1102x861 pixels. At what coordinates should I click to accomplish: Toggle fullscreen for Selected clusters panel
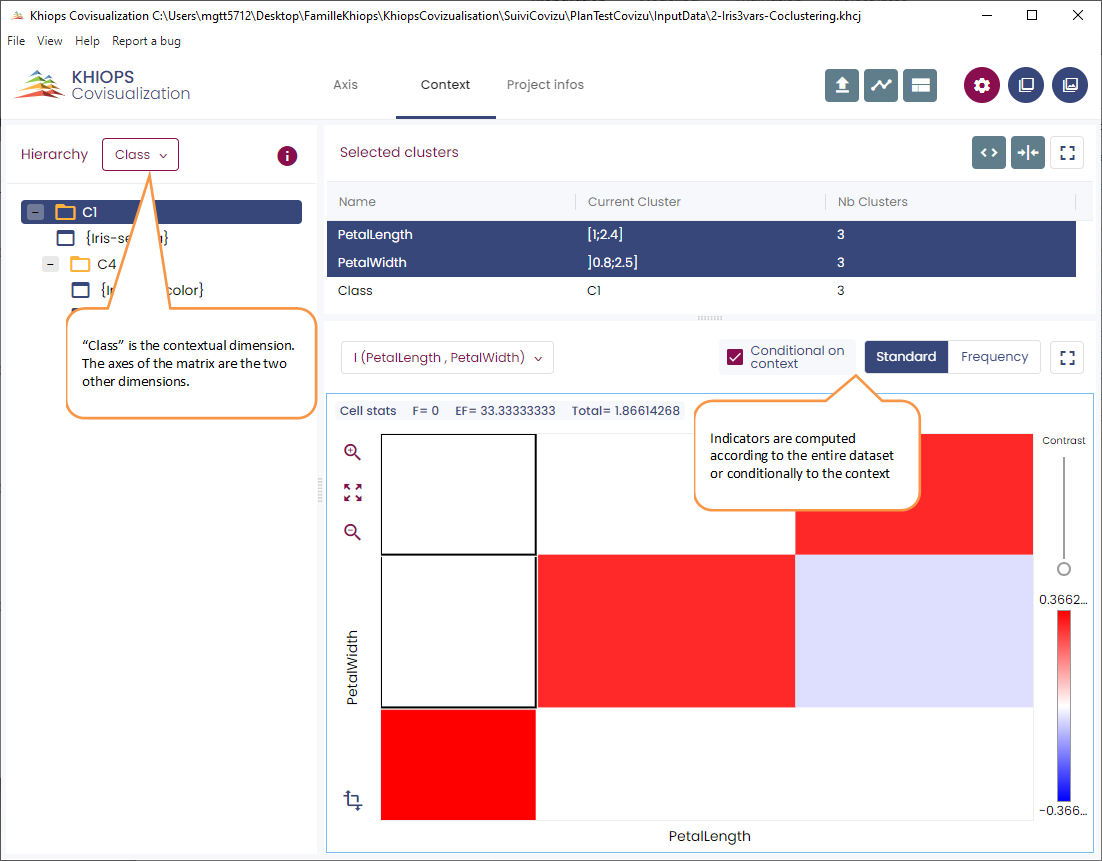pos(1067,153)
